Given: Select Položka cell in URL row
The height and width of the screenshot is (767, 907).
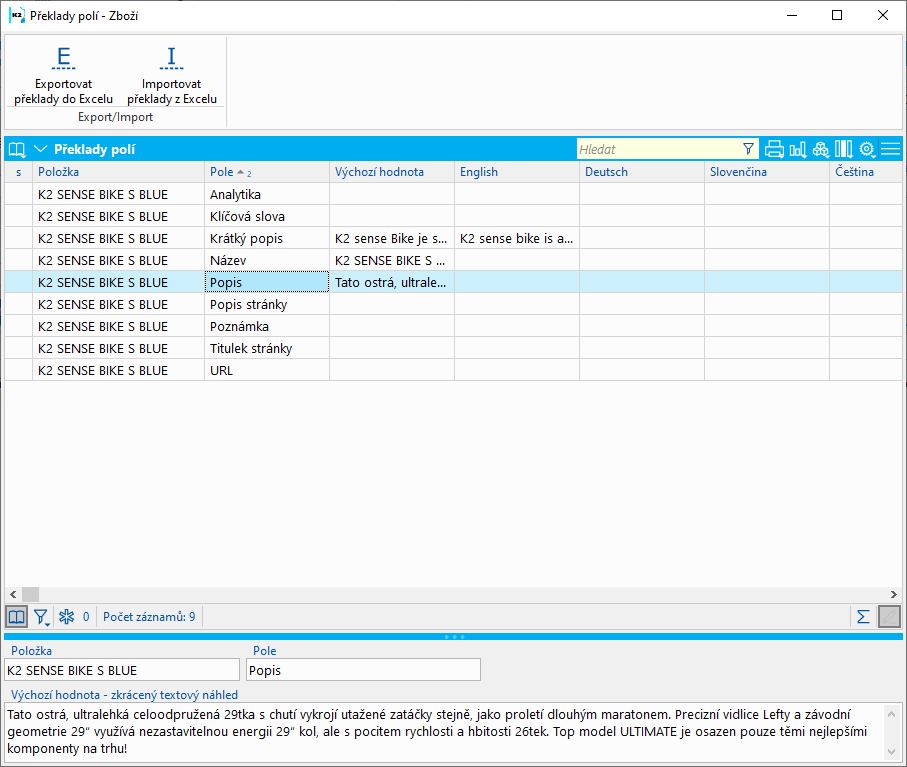Looking at the screenshot, I should pyautogui.click(x=118, y=370).
